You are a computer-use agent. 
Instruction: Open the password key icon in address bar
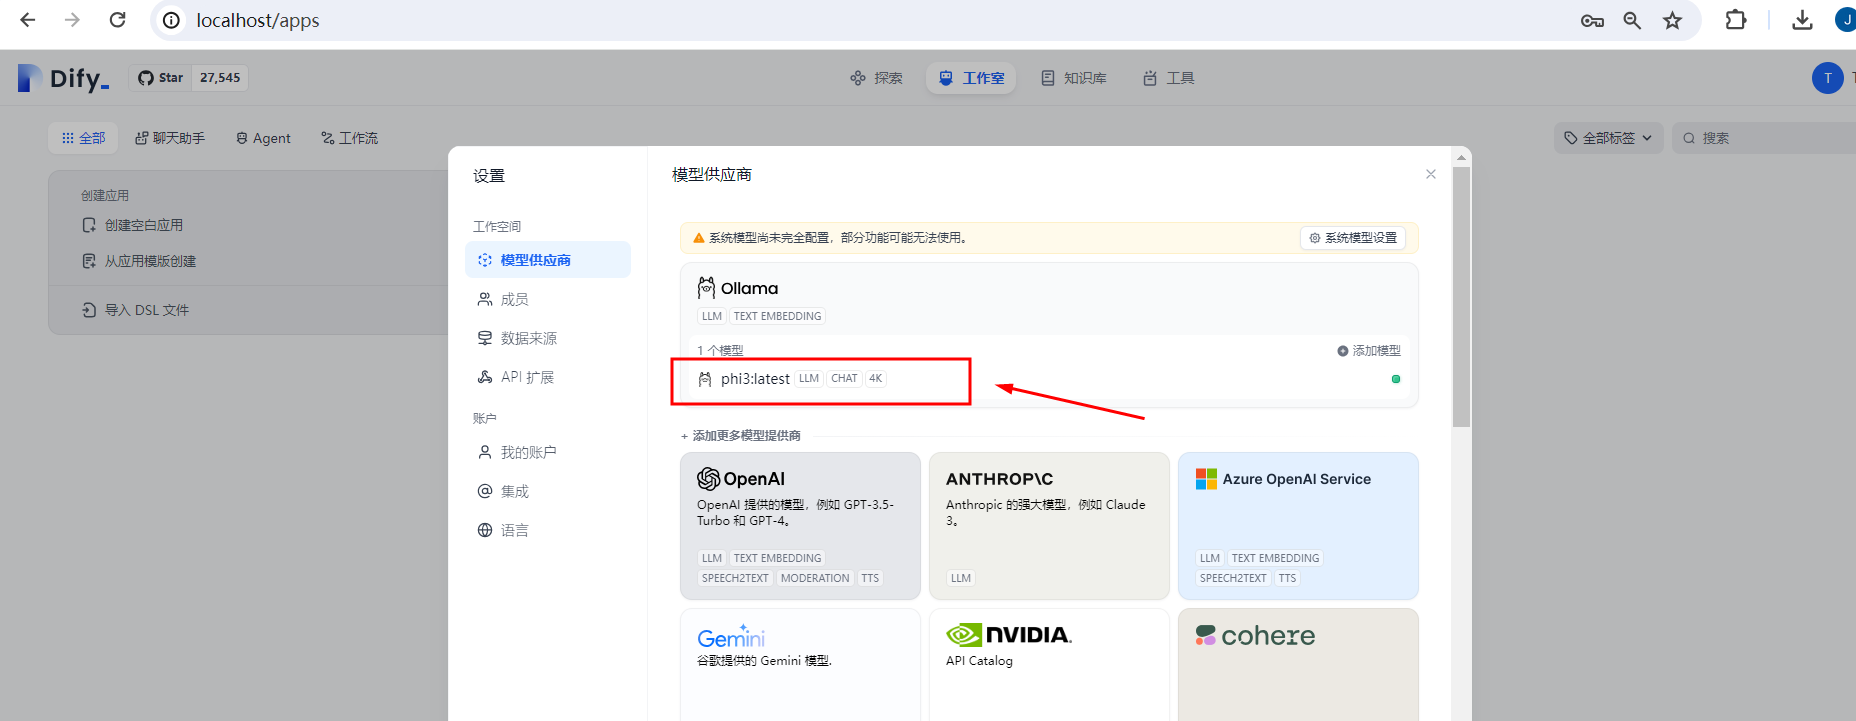point(1592,20)
